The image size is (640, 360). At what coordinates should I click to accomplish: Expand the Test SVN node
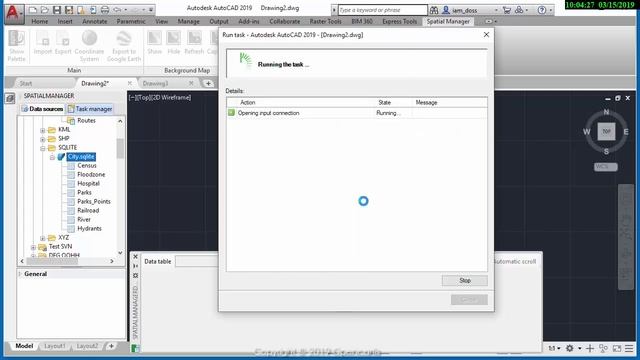click(x=33, y=247)
